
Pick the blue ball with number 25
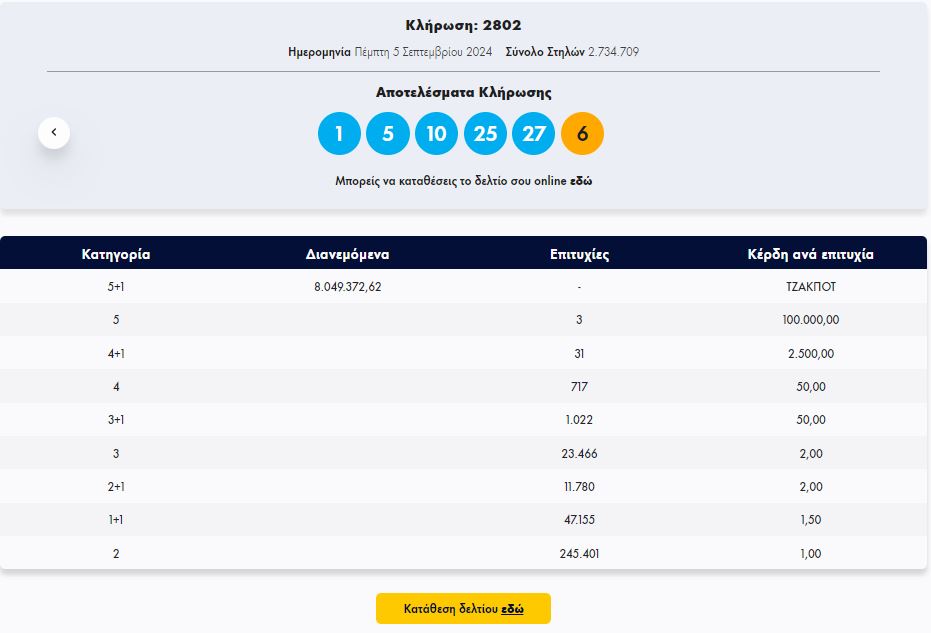[485, 134]
